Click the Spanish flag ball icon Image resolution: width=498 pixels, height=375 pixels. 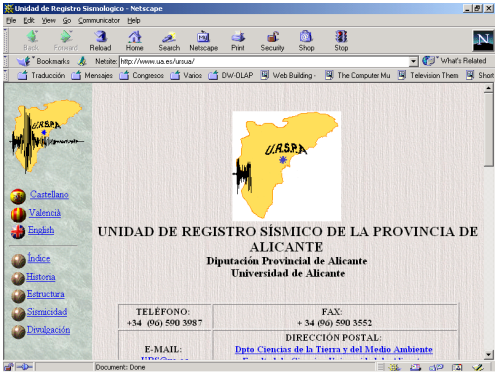tap(18, 196)
